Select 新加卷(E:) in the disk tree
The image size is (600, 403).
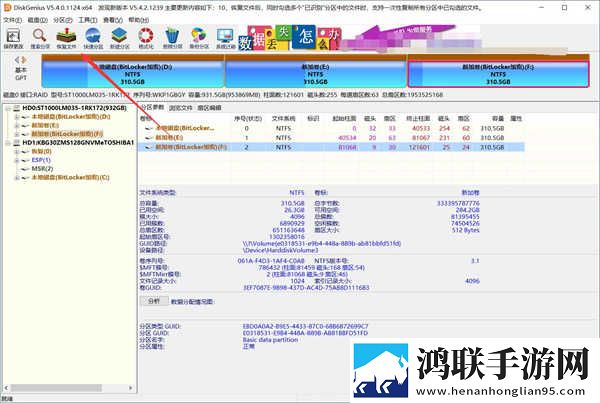click(45, 126)
